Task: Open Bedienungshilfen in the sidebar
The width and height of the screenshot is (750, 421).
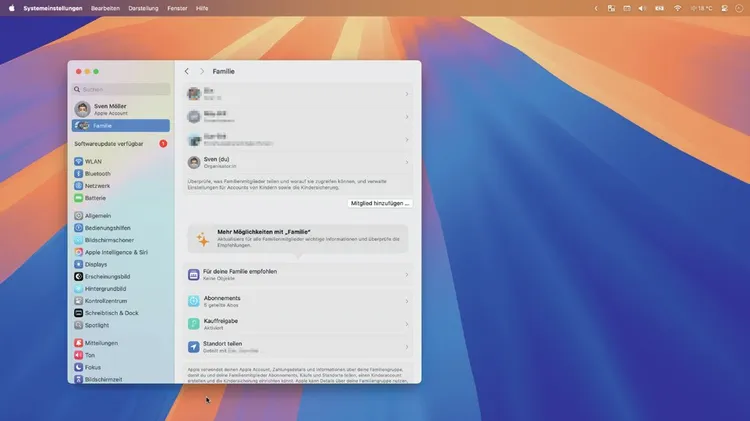Action: pyautogui.click(x=121, y=228)
